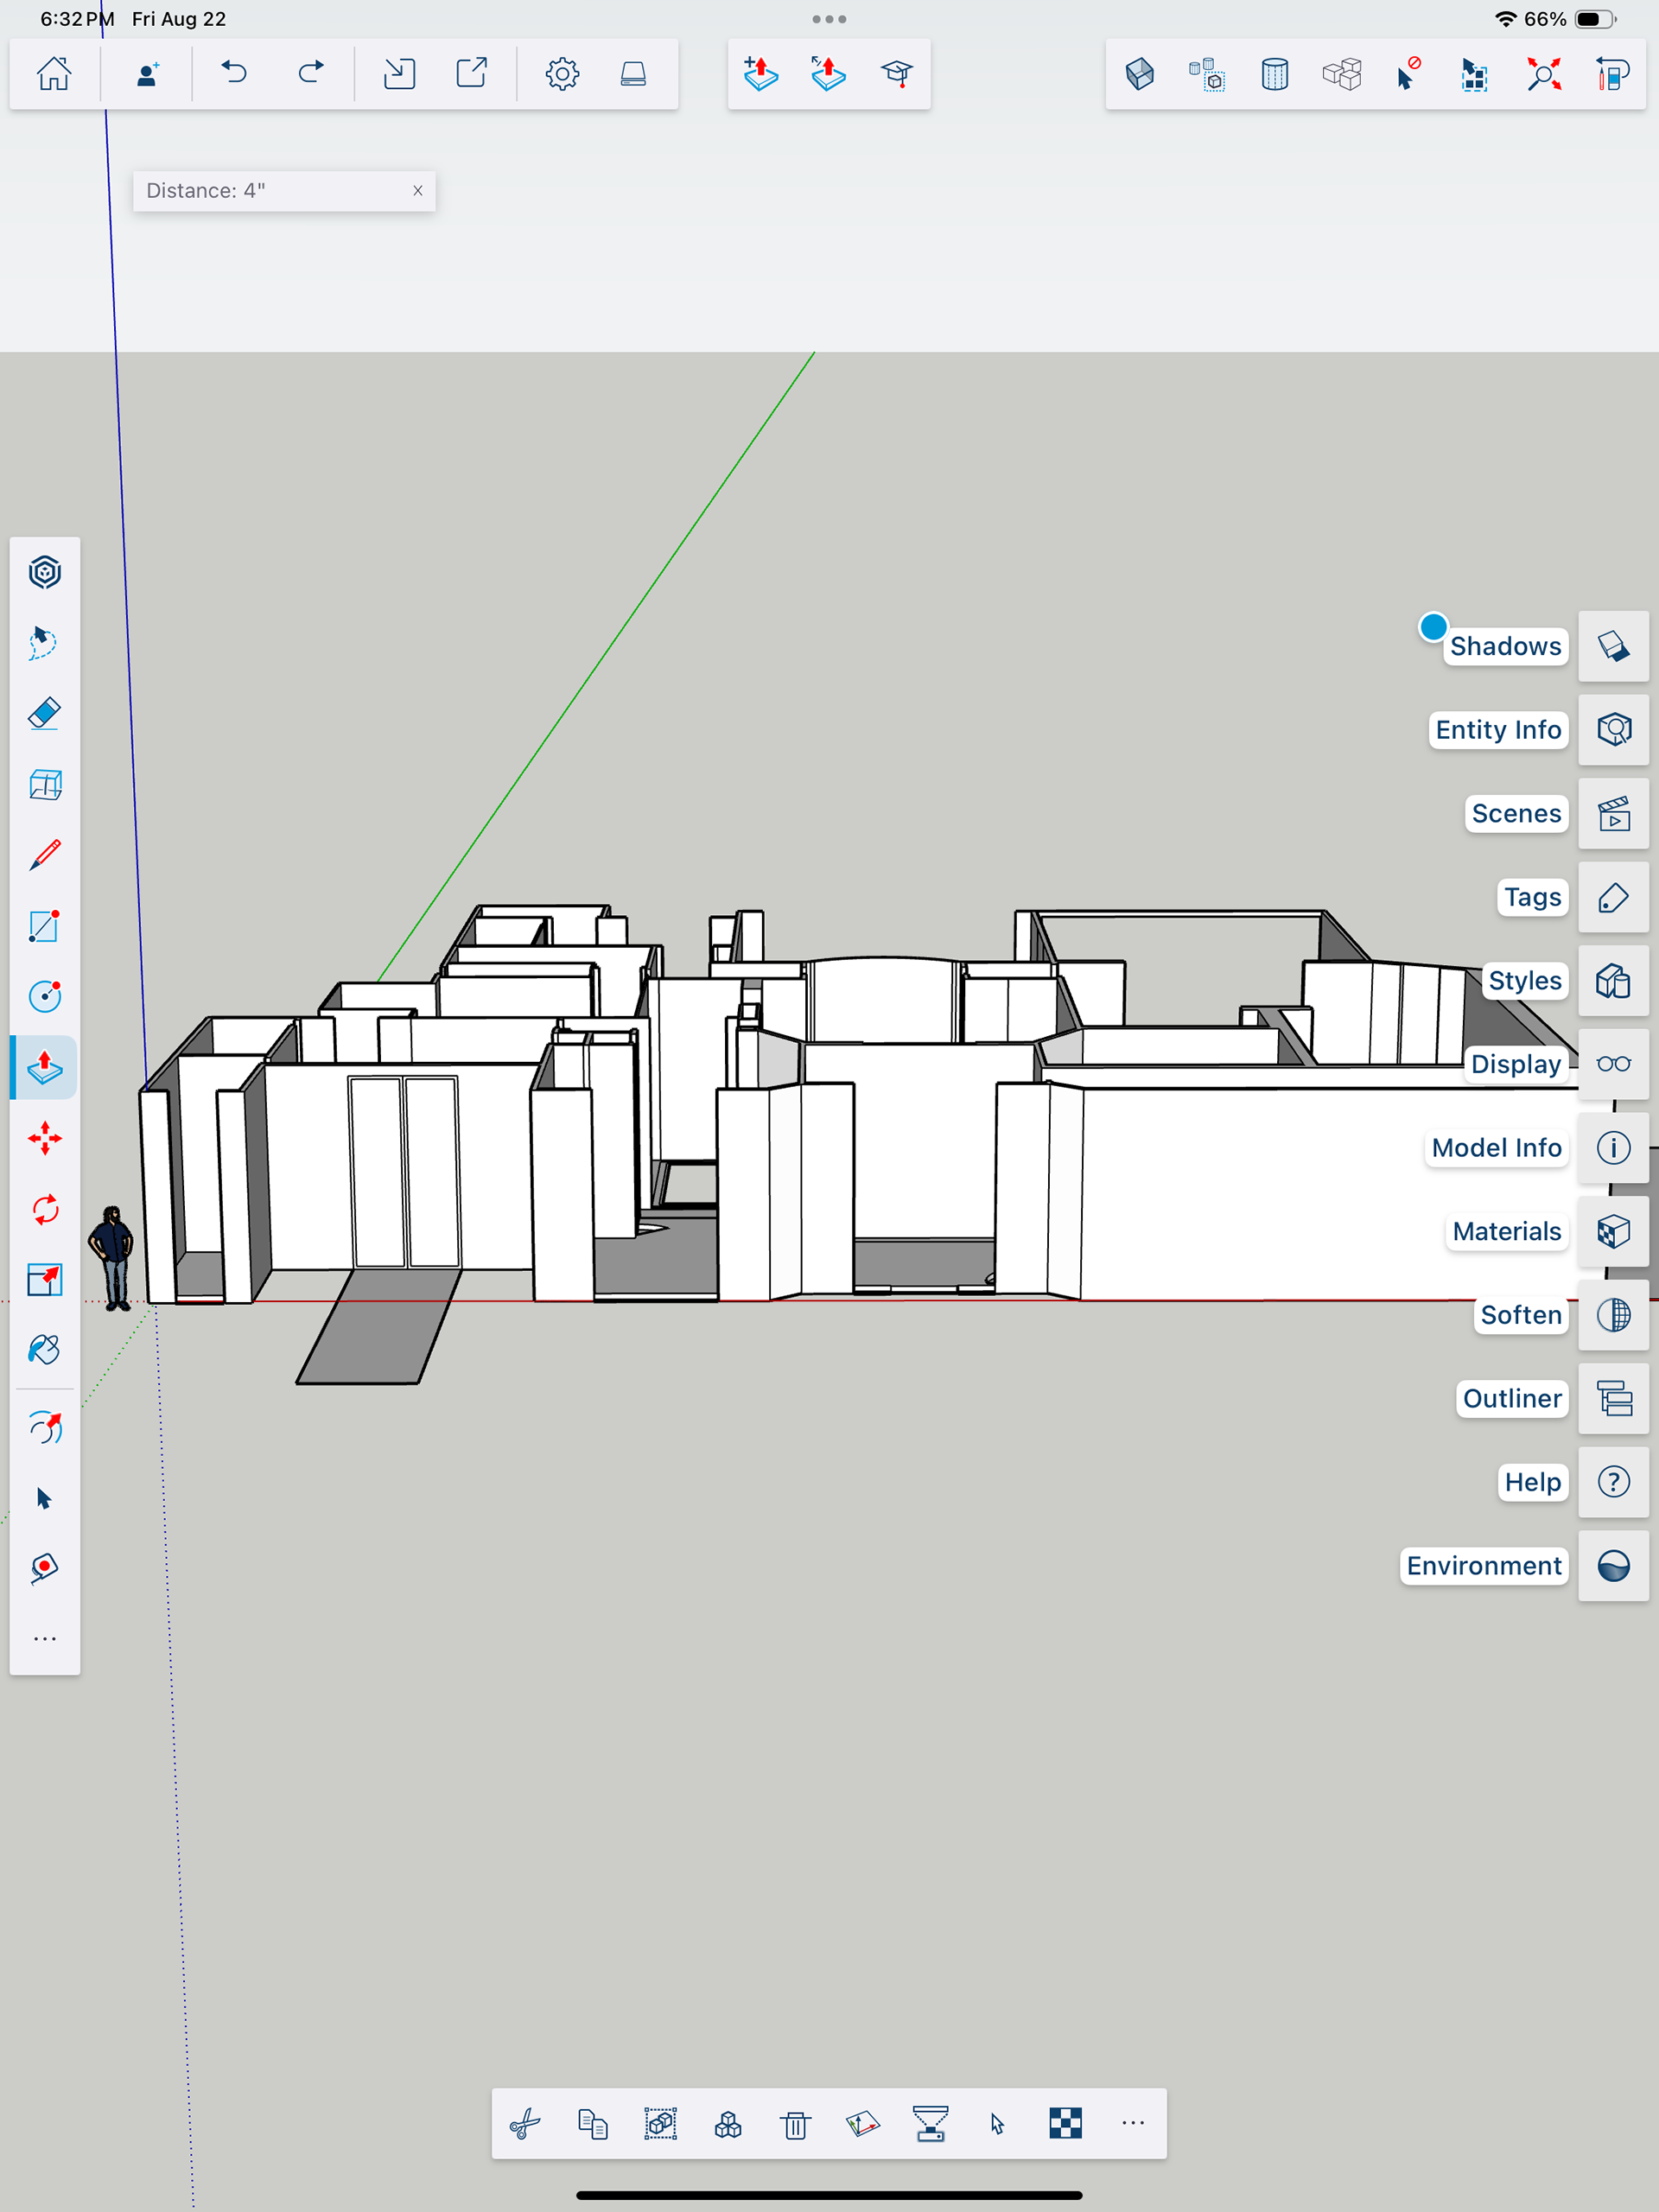Open the Soften edges panel
1659x2212 pixels.
click(1612, 1315)
